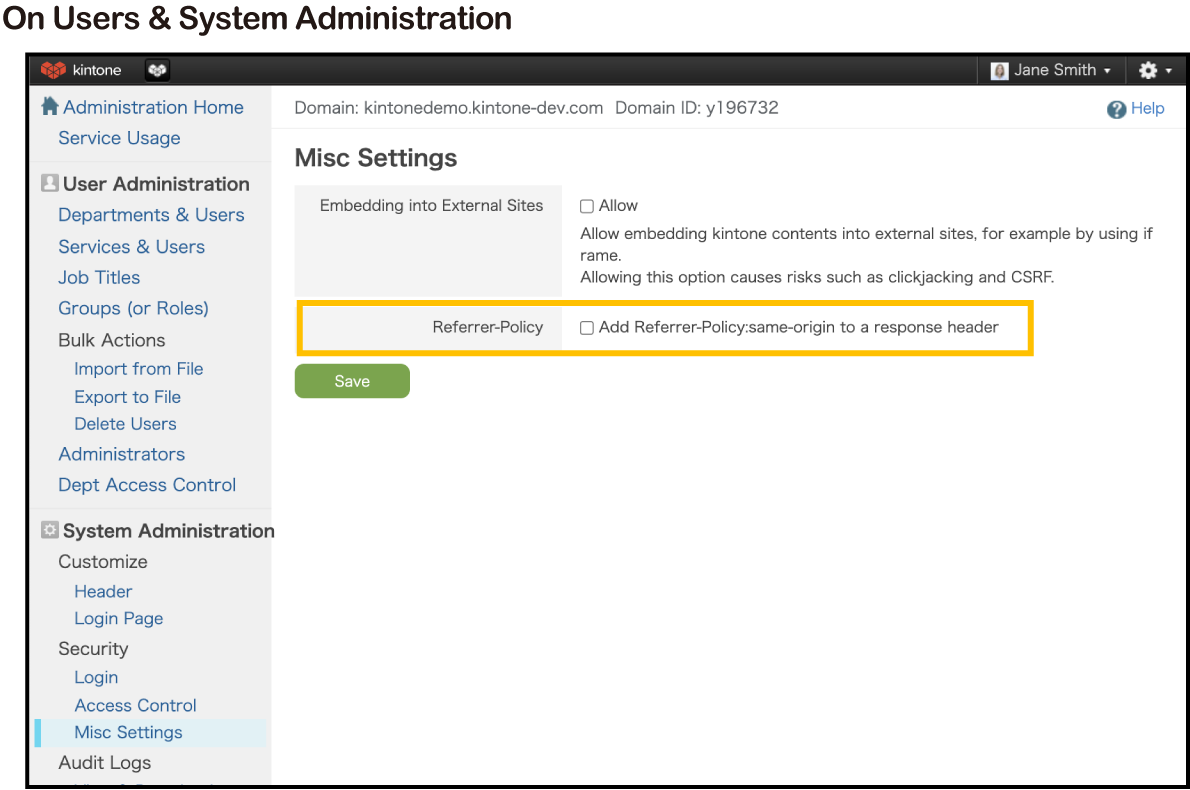Open Dept Access Control link

(147, 485)
